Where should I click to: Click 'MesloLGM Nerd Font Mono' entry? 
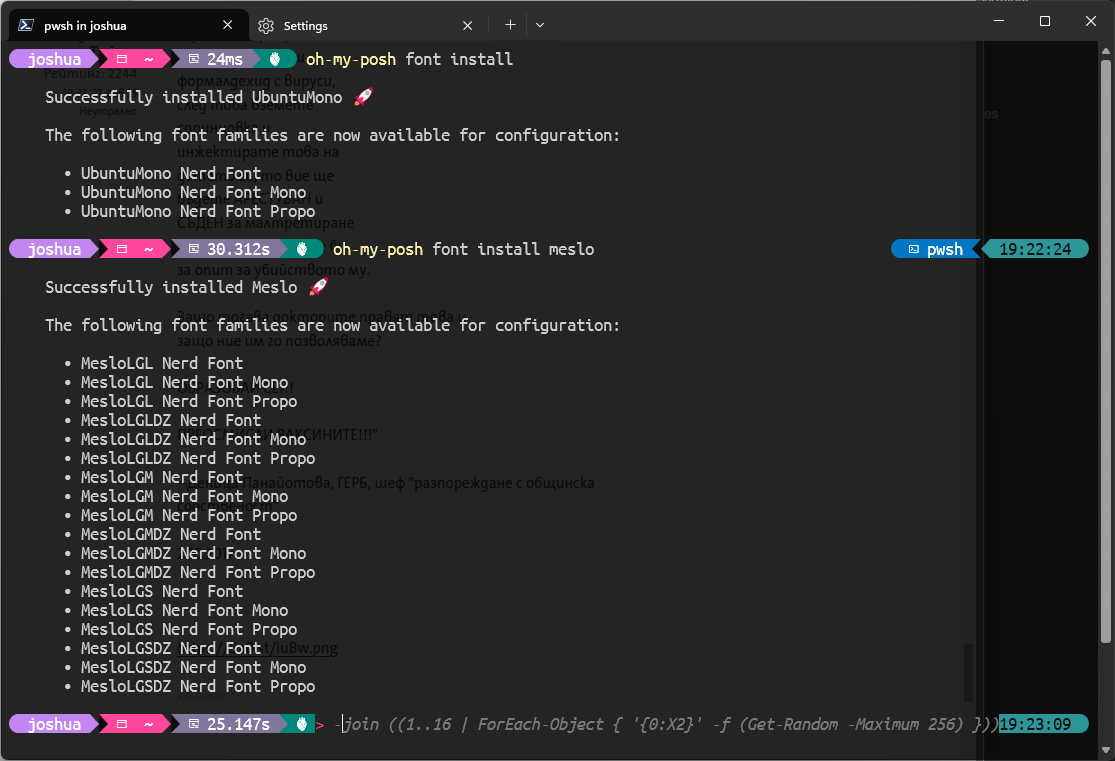click(x=184, y=496)
